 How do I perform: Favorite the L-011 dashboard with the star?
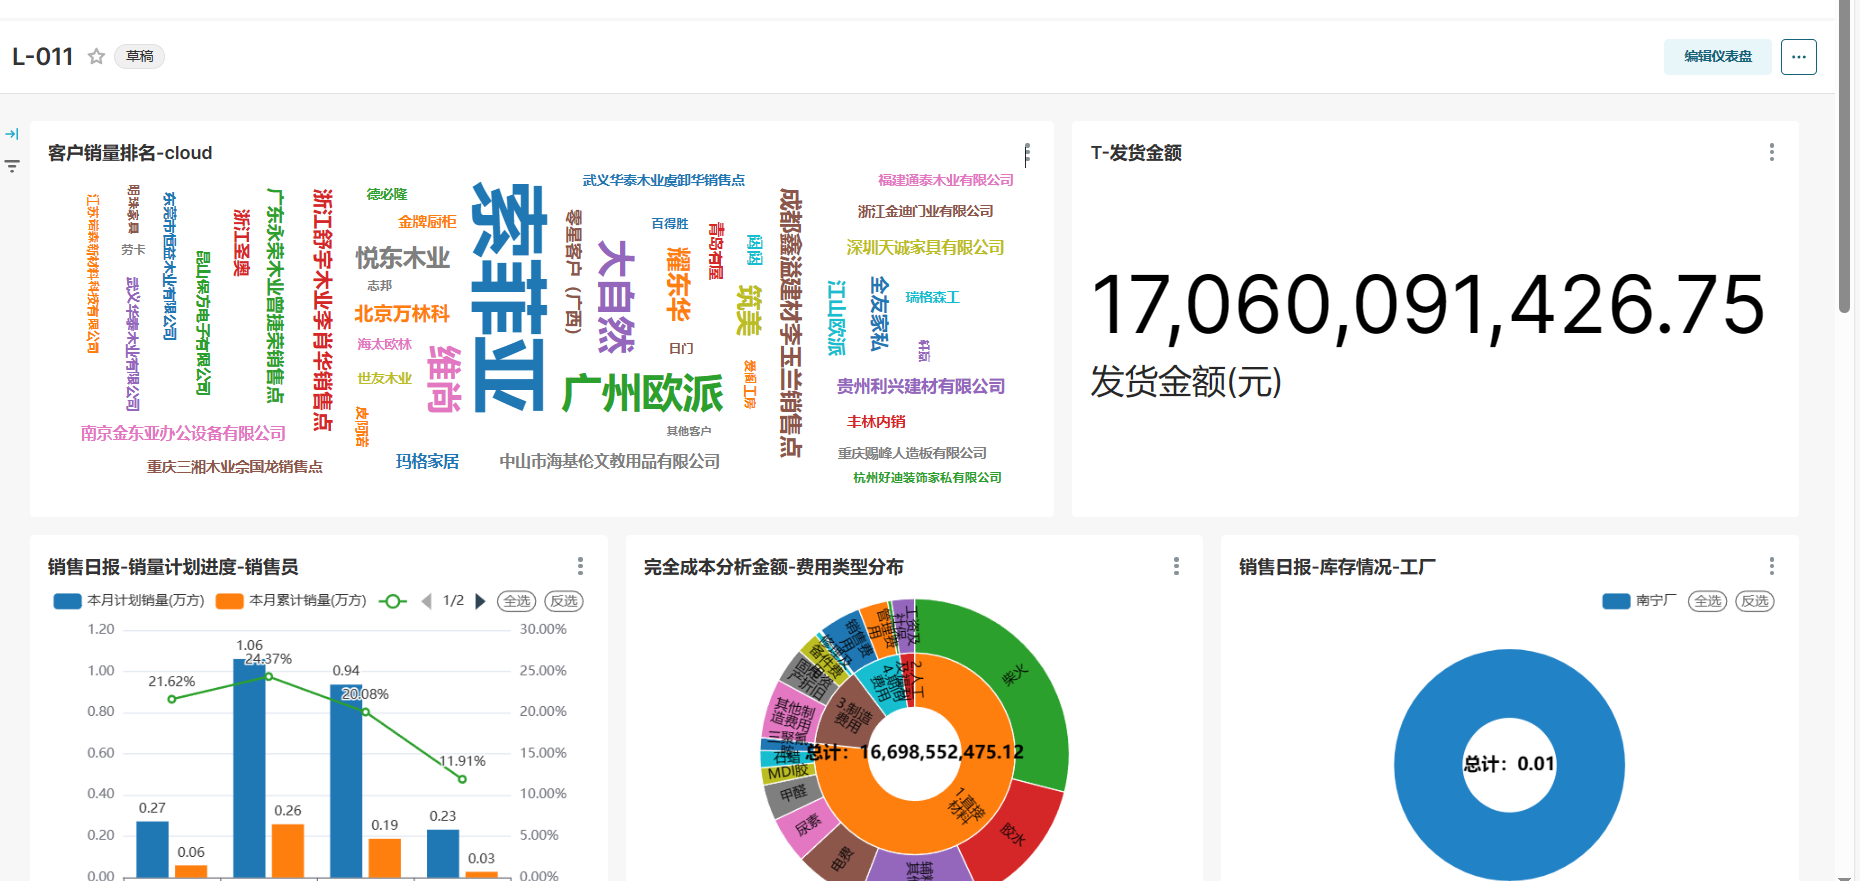click(96, 56)
